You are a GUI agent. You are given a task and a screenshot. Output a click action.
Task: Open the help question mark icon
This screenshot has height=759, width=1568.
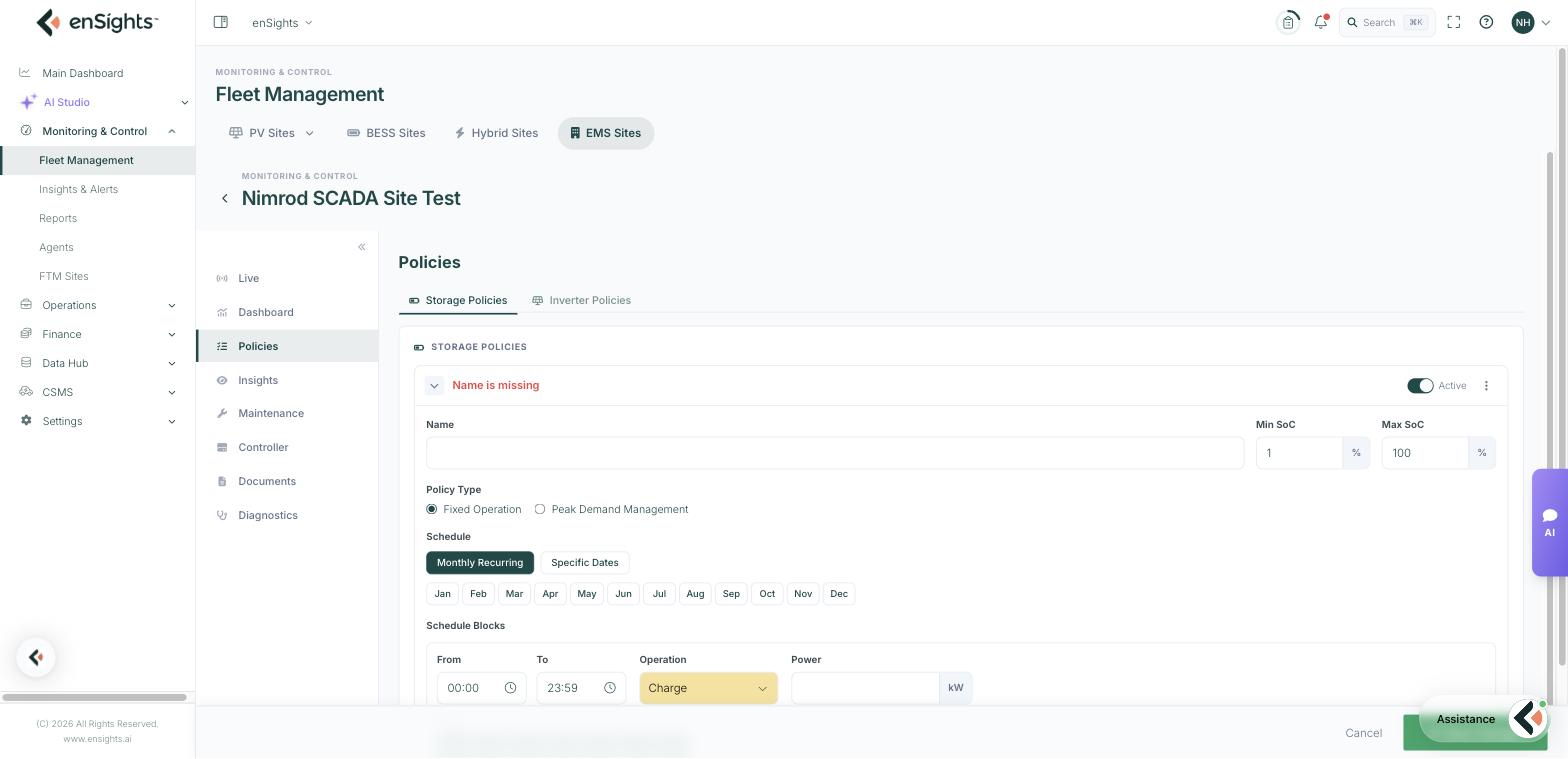pos(1487,22)
